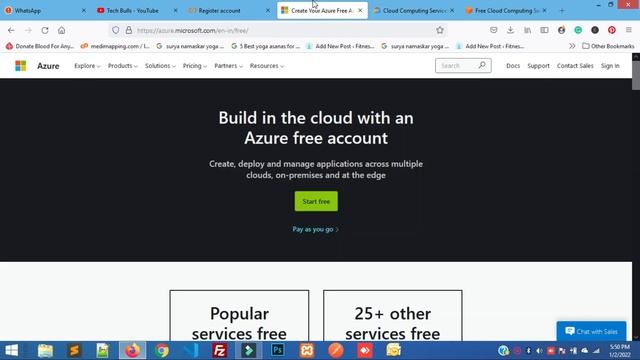Open the system tray volume icon
The width and height of the screenshot is (640, 360).
539,351
